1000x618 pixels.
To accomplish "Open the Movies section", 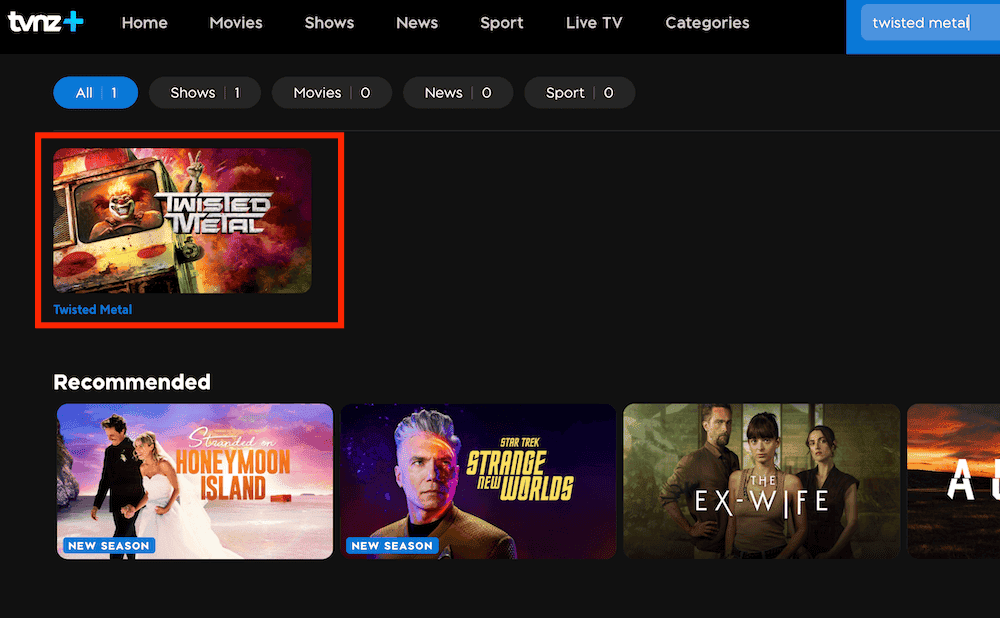I will click(x=236, y=23).
